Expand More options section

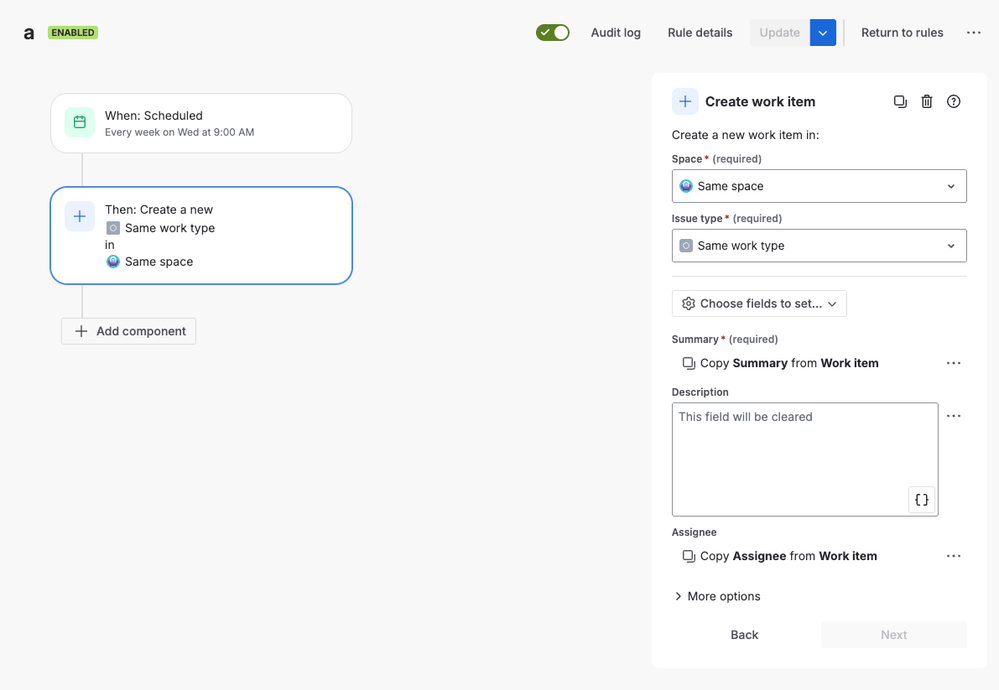(x=717, y=596)
